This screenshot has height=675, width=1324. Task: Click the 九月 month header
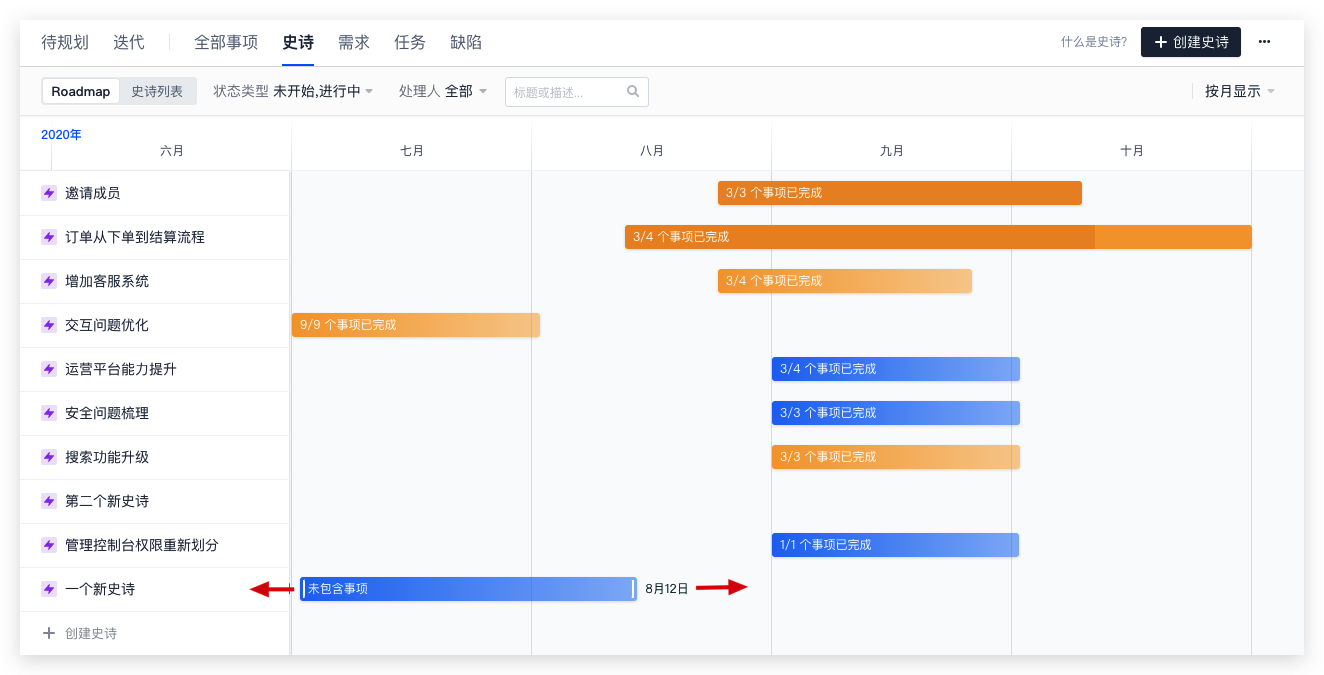tap(892, 151)
